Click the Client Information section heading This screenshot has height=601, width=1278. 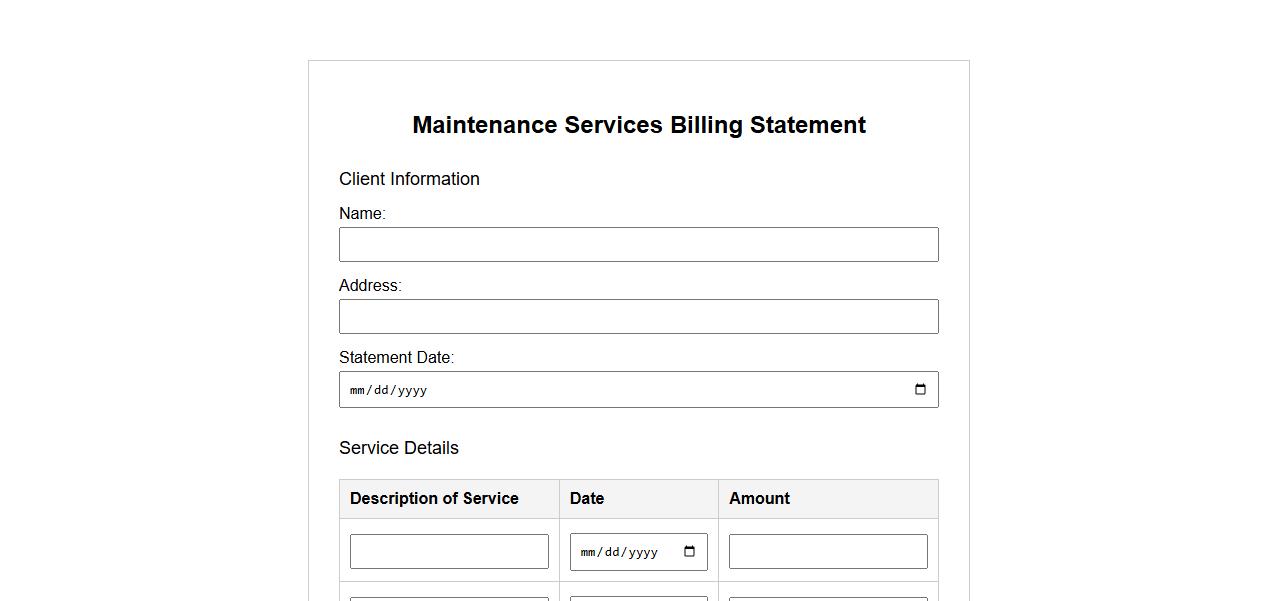409,179
